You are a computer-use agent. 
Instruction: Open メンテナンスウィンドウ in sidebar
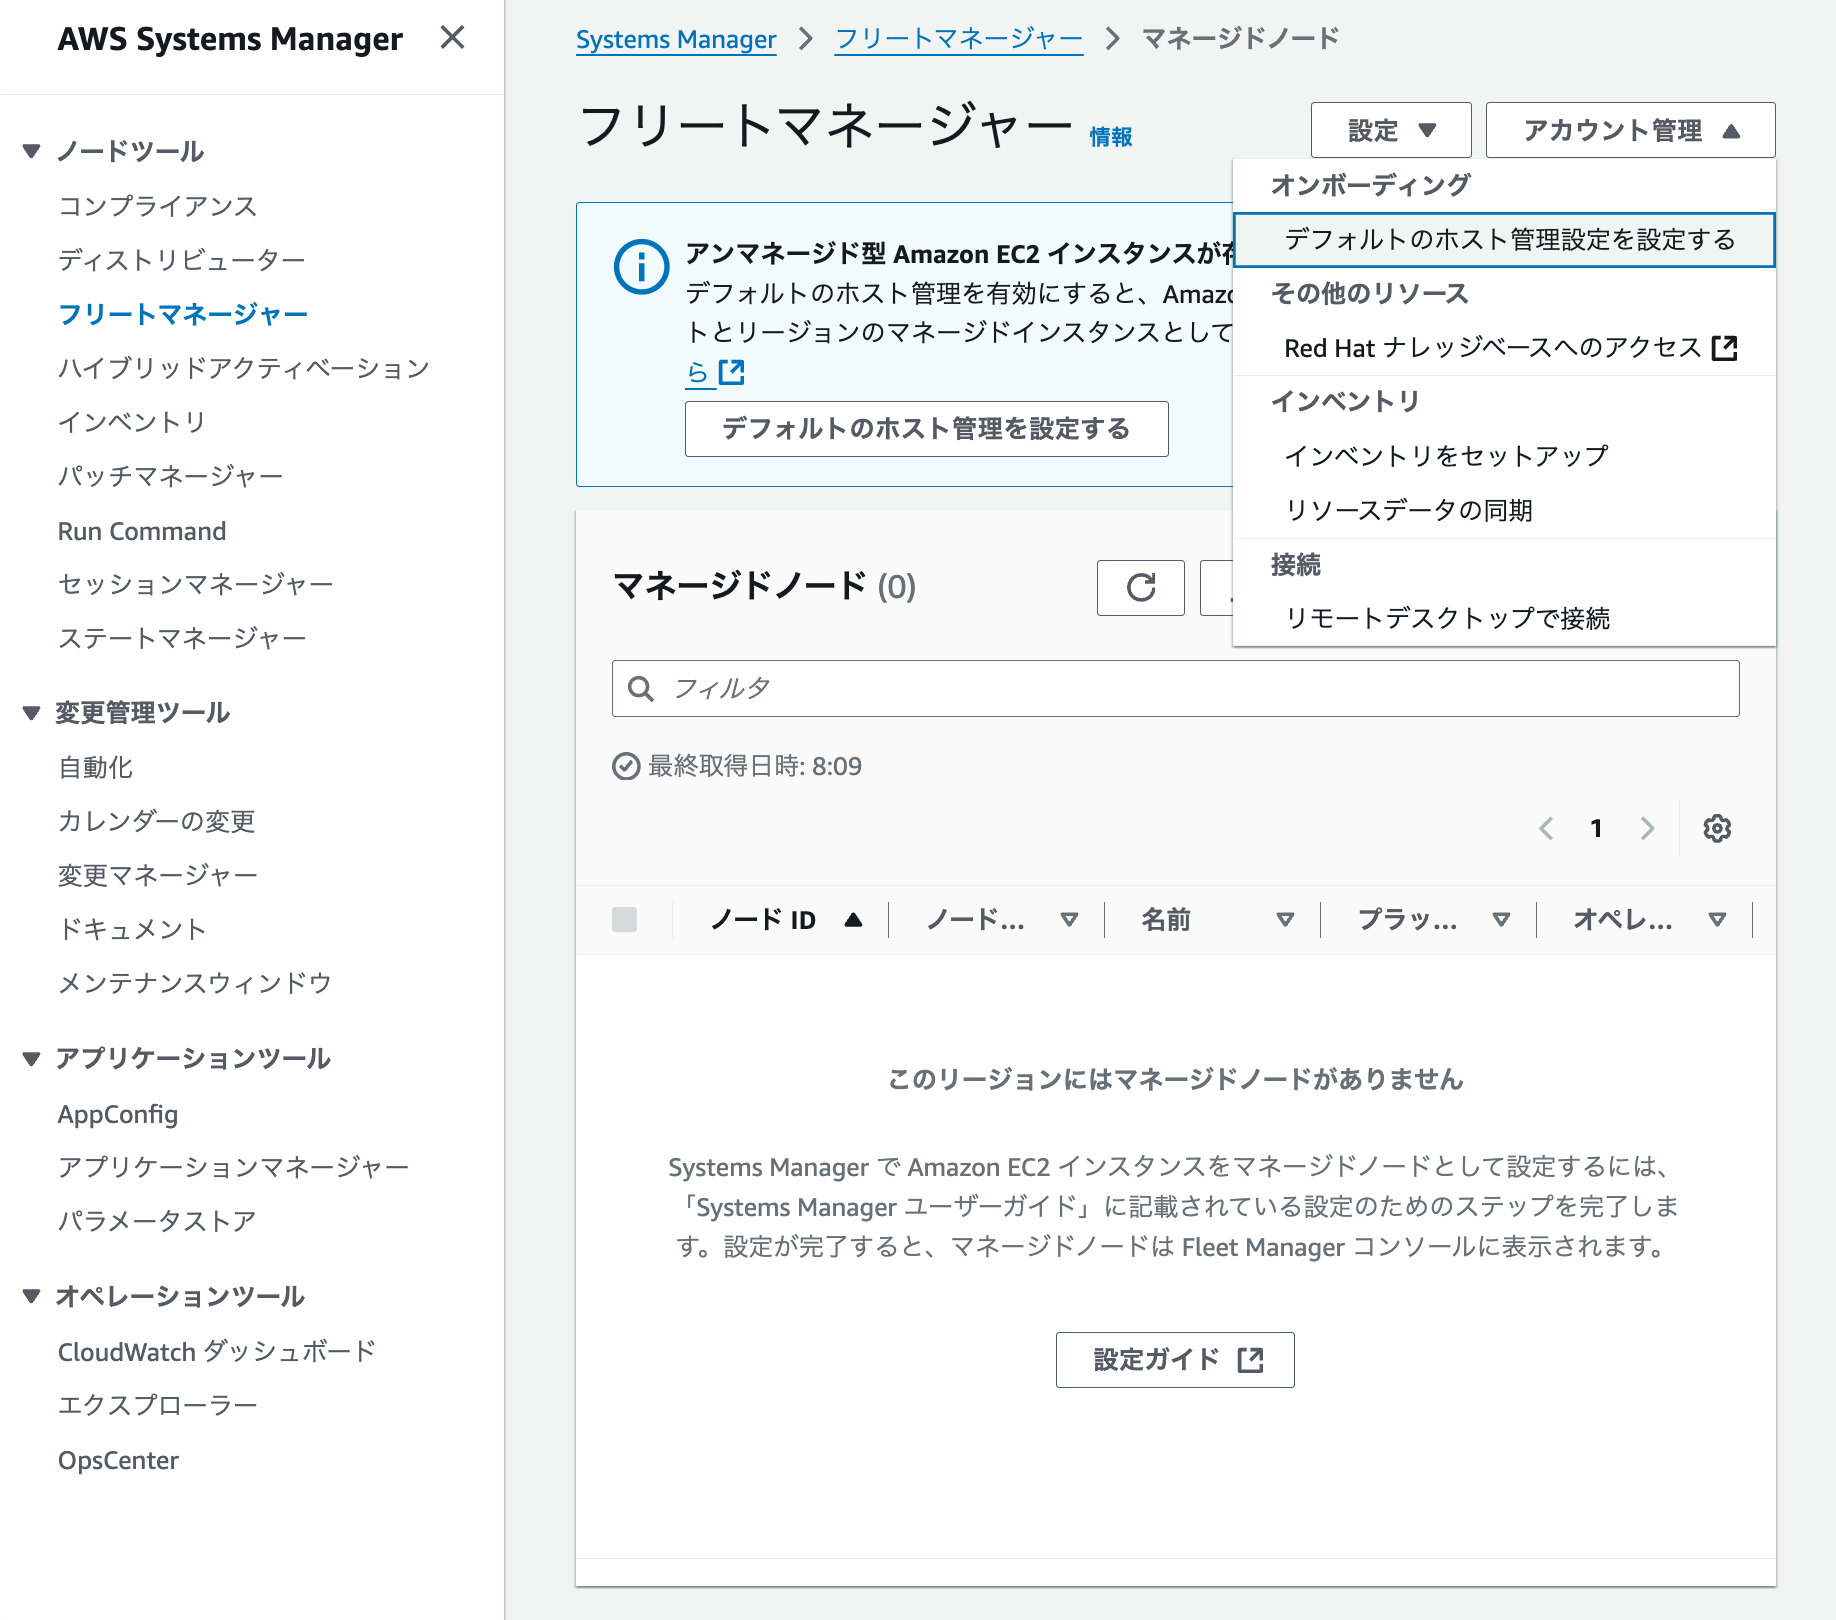tap(195, 983)
